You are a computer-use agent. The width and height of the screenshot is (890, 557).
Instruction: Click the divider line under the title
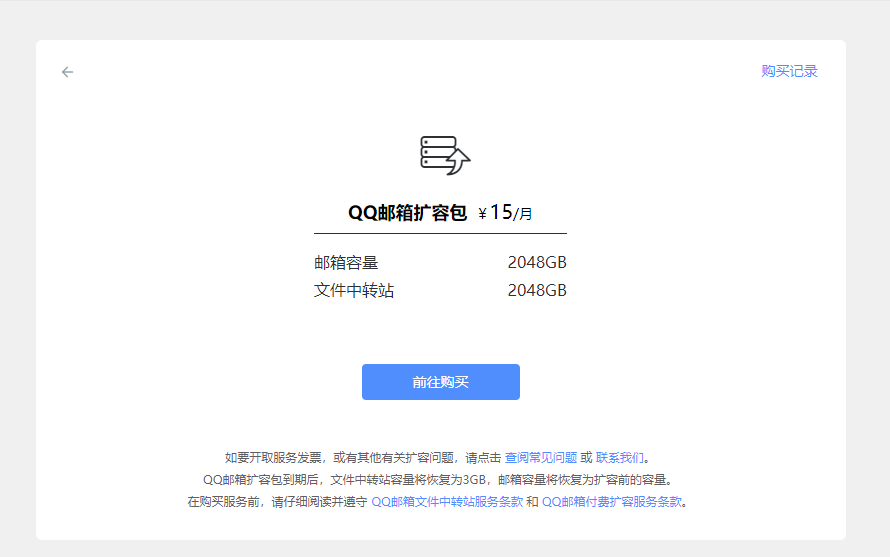[440, 233]
